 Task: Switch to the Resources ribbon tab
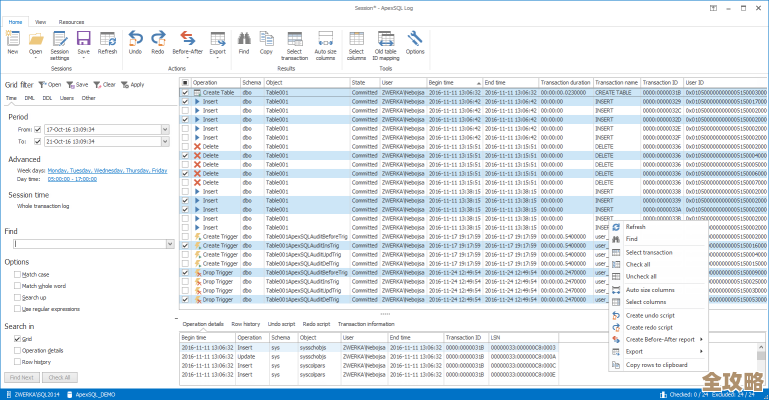pyautogui.click(x=71, y=20)
